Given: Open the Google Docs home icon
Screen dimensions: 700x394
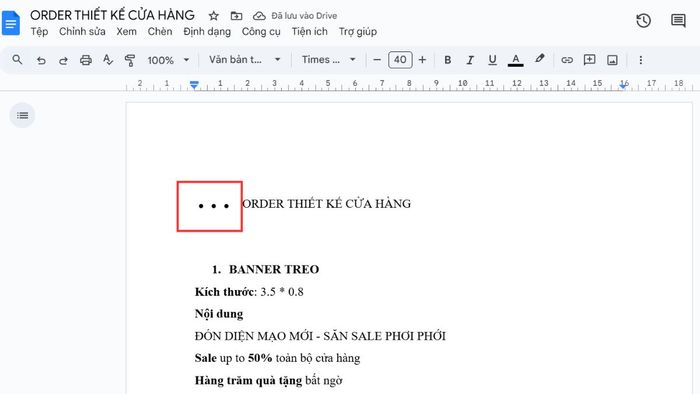Looking at the screenshot, I should coord(11,23).
